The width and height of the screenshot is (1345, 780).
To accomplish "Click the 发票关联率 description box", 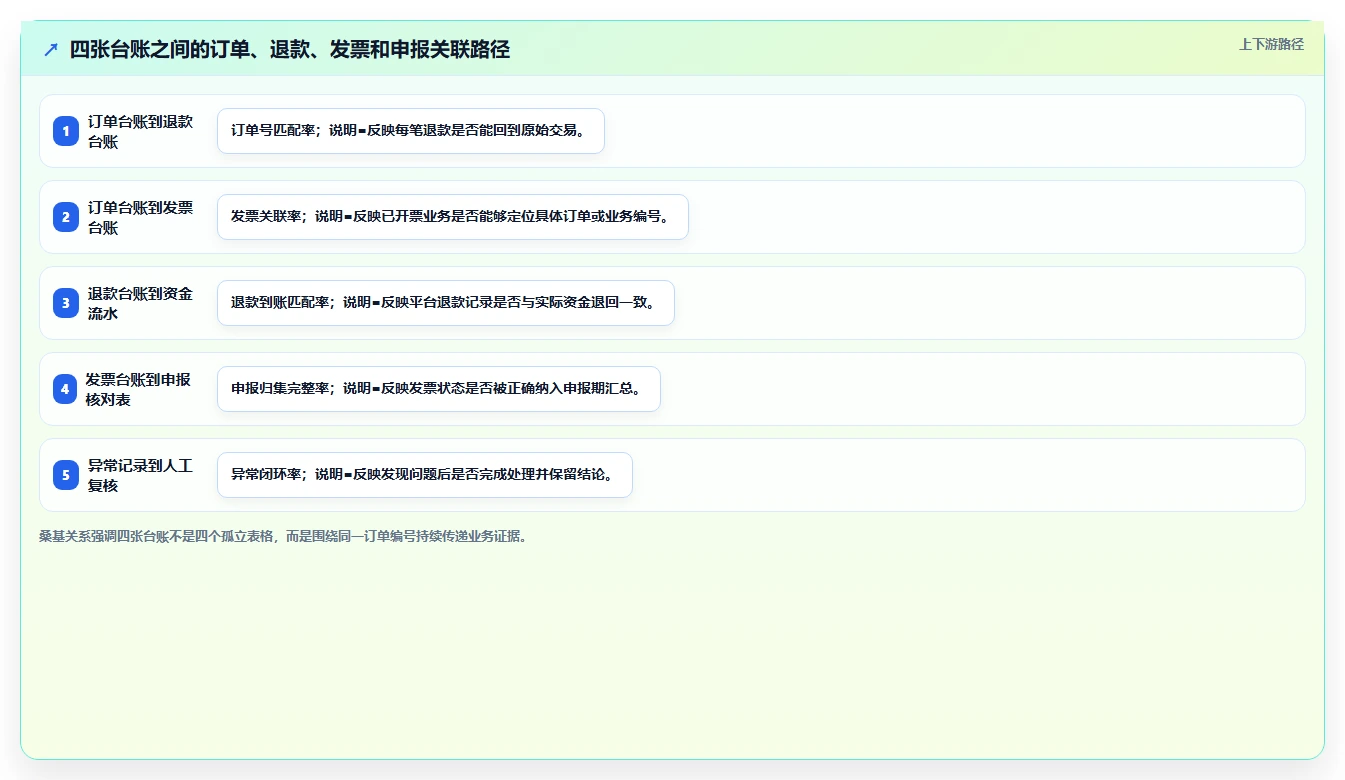I will pyautogui.click(x=453, y=217).
